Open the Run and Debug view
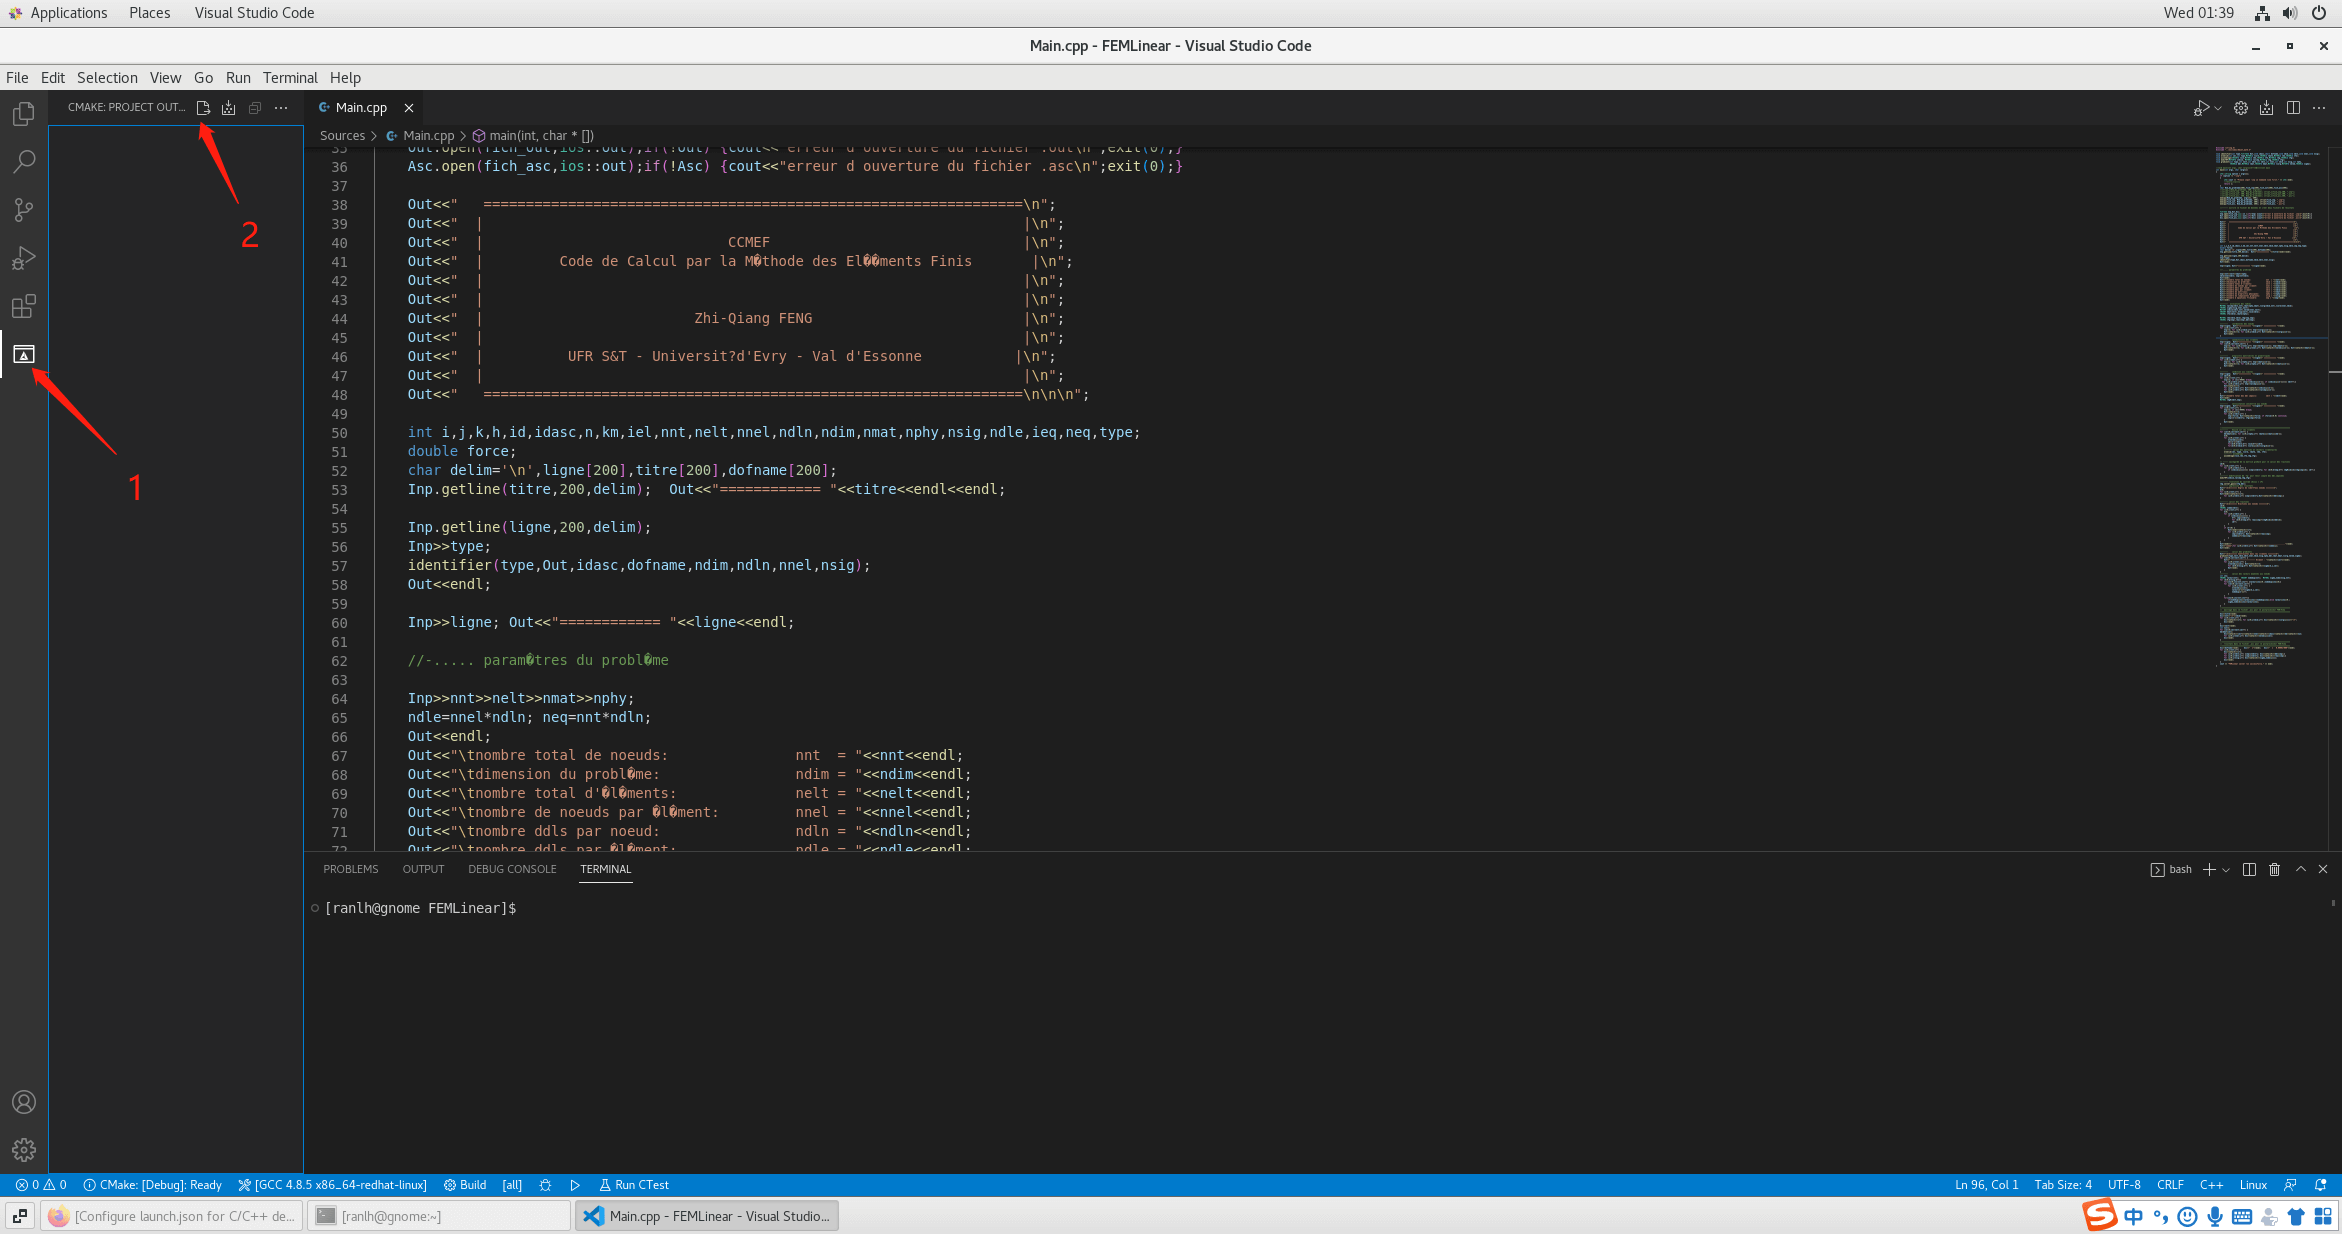Image resolution: width=2342 pixels, height=1234 pixels. click(x=24, y=258)
